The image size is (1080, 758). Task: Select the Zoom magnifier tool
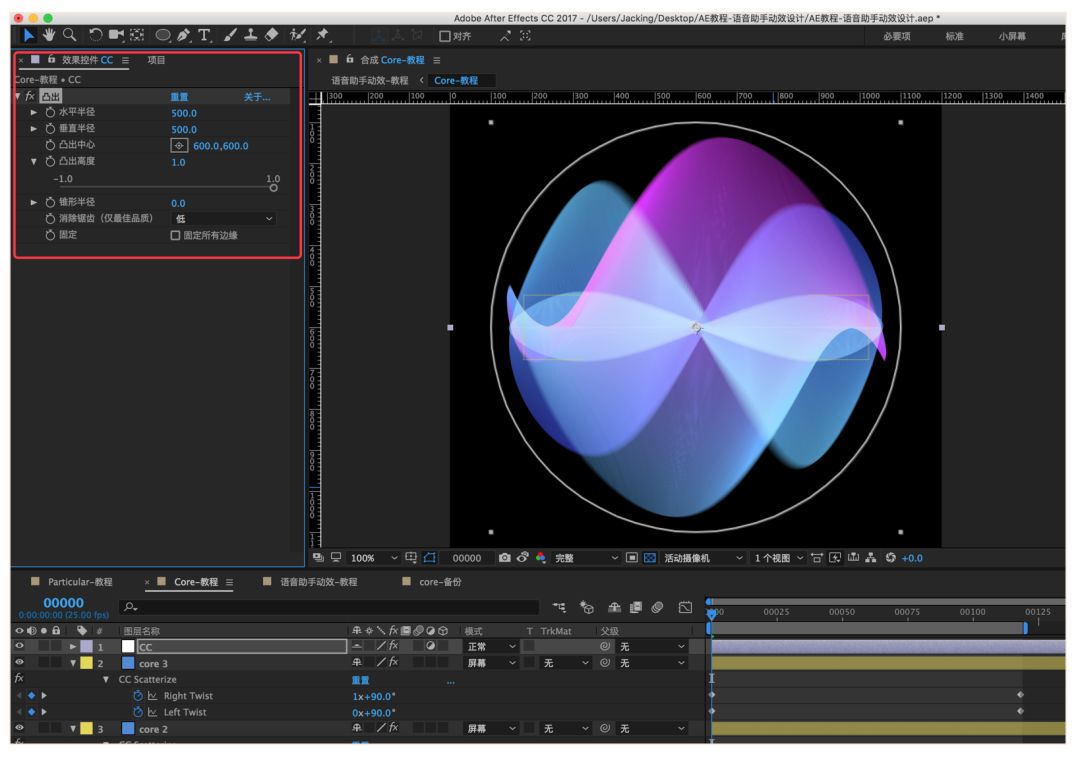coord(69,34)
